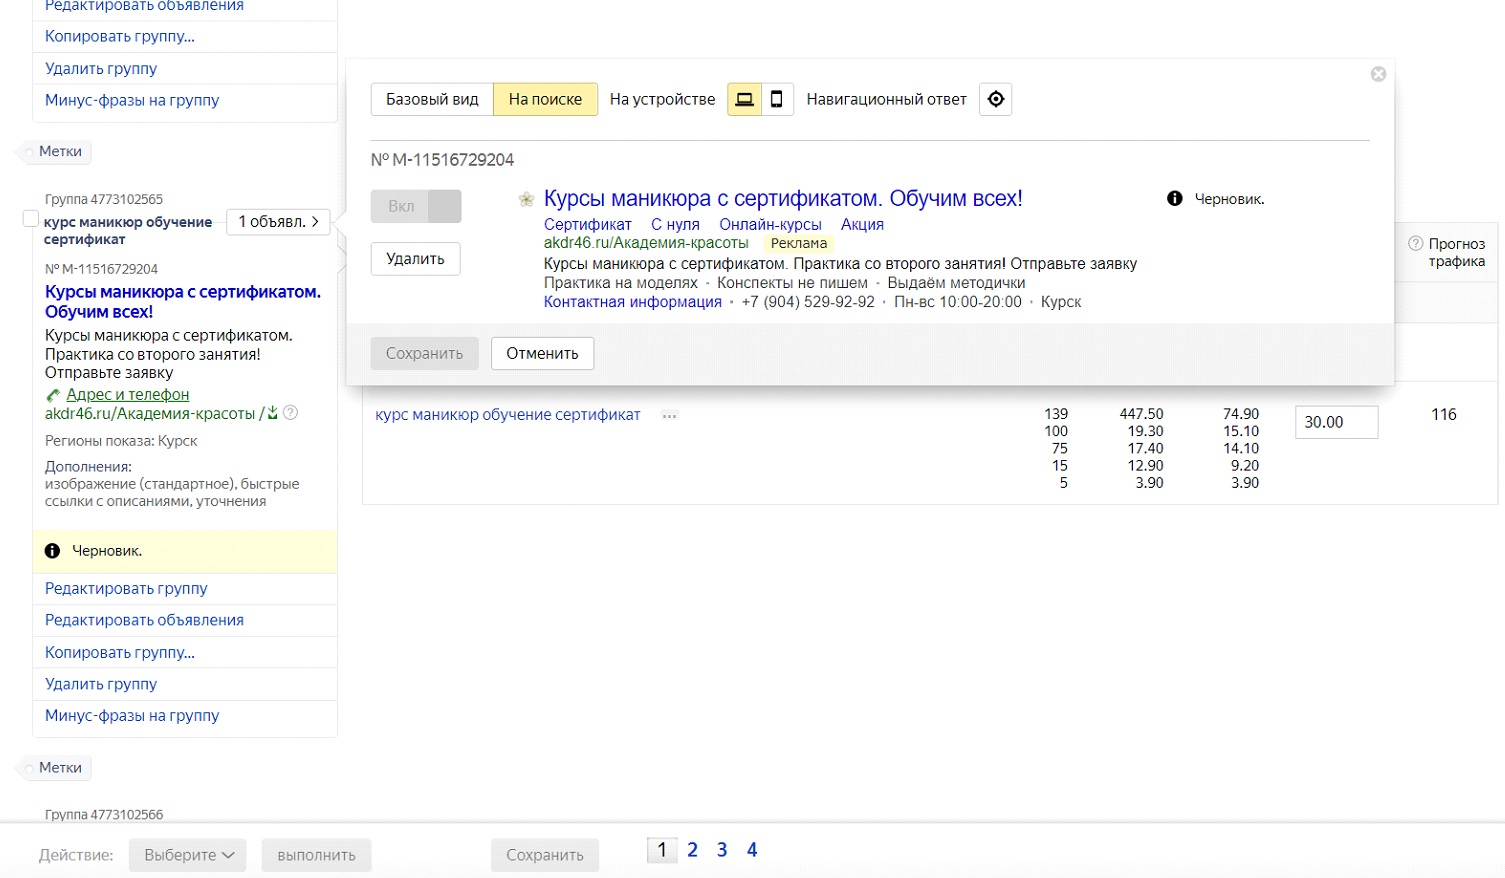
Task: Open Редактировать объявления below Черновик
Action: coord(144,620)
